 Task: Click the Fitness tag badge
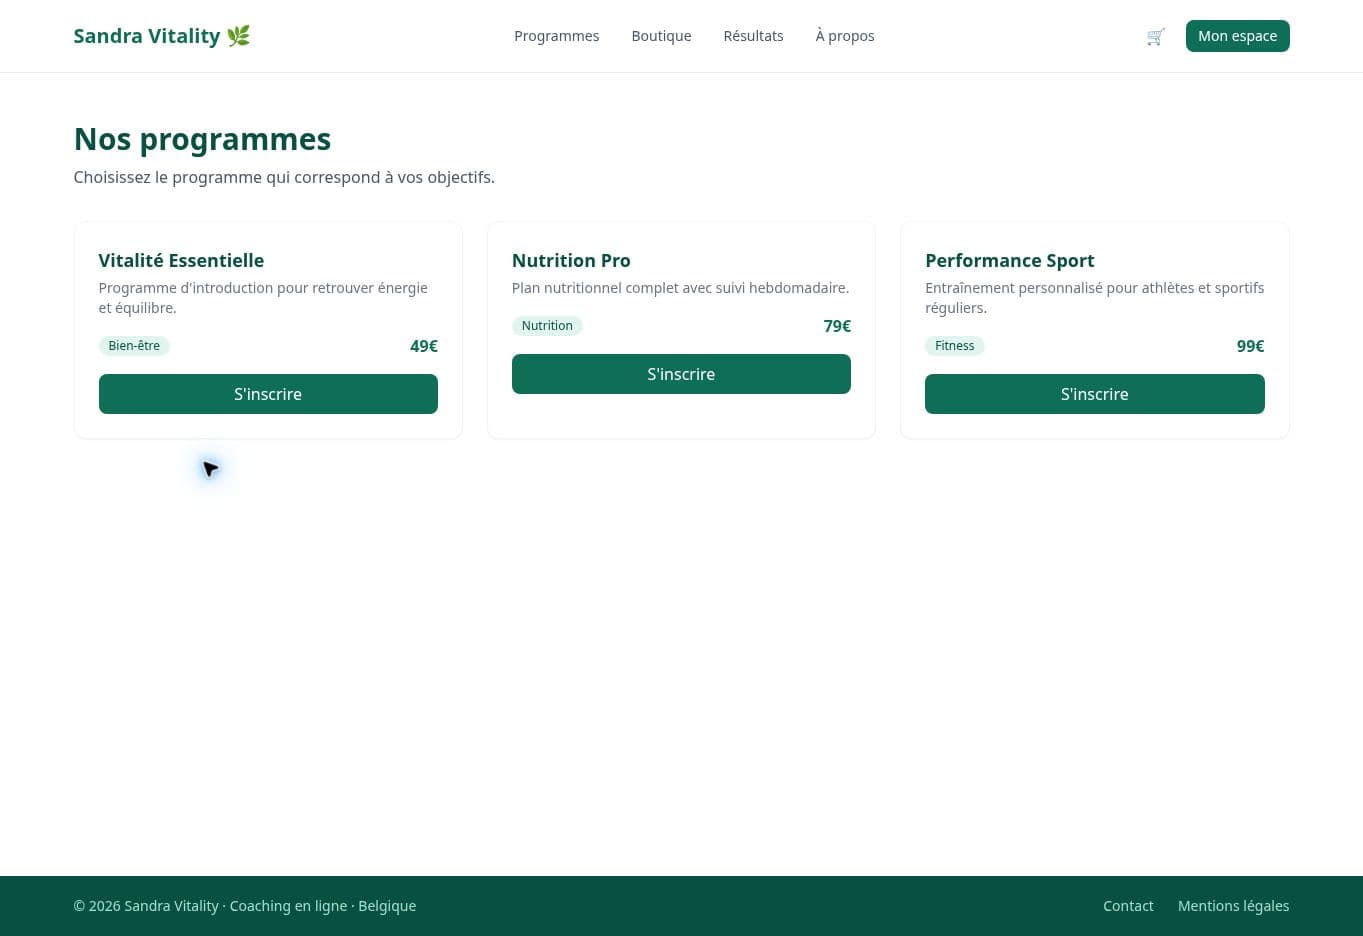pos(954,346)
